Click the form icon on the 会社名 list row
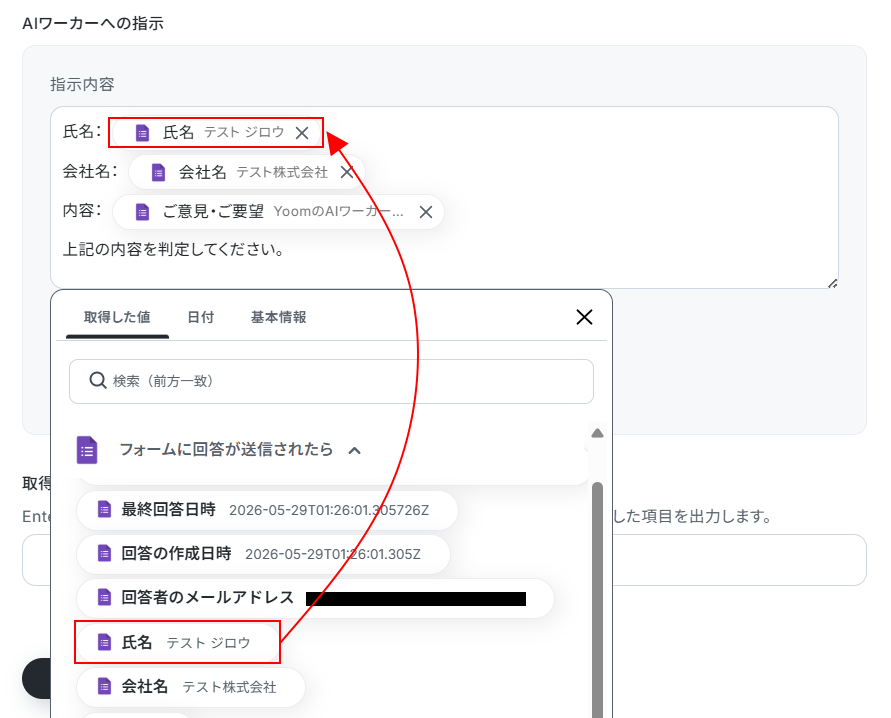The image size is (891, 718). pyautogui.click(x=104, y=686)
